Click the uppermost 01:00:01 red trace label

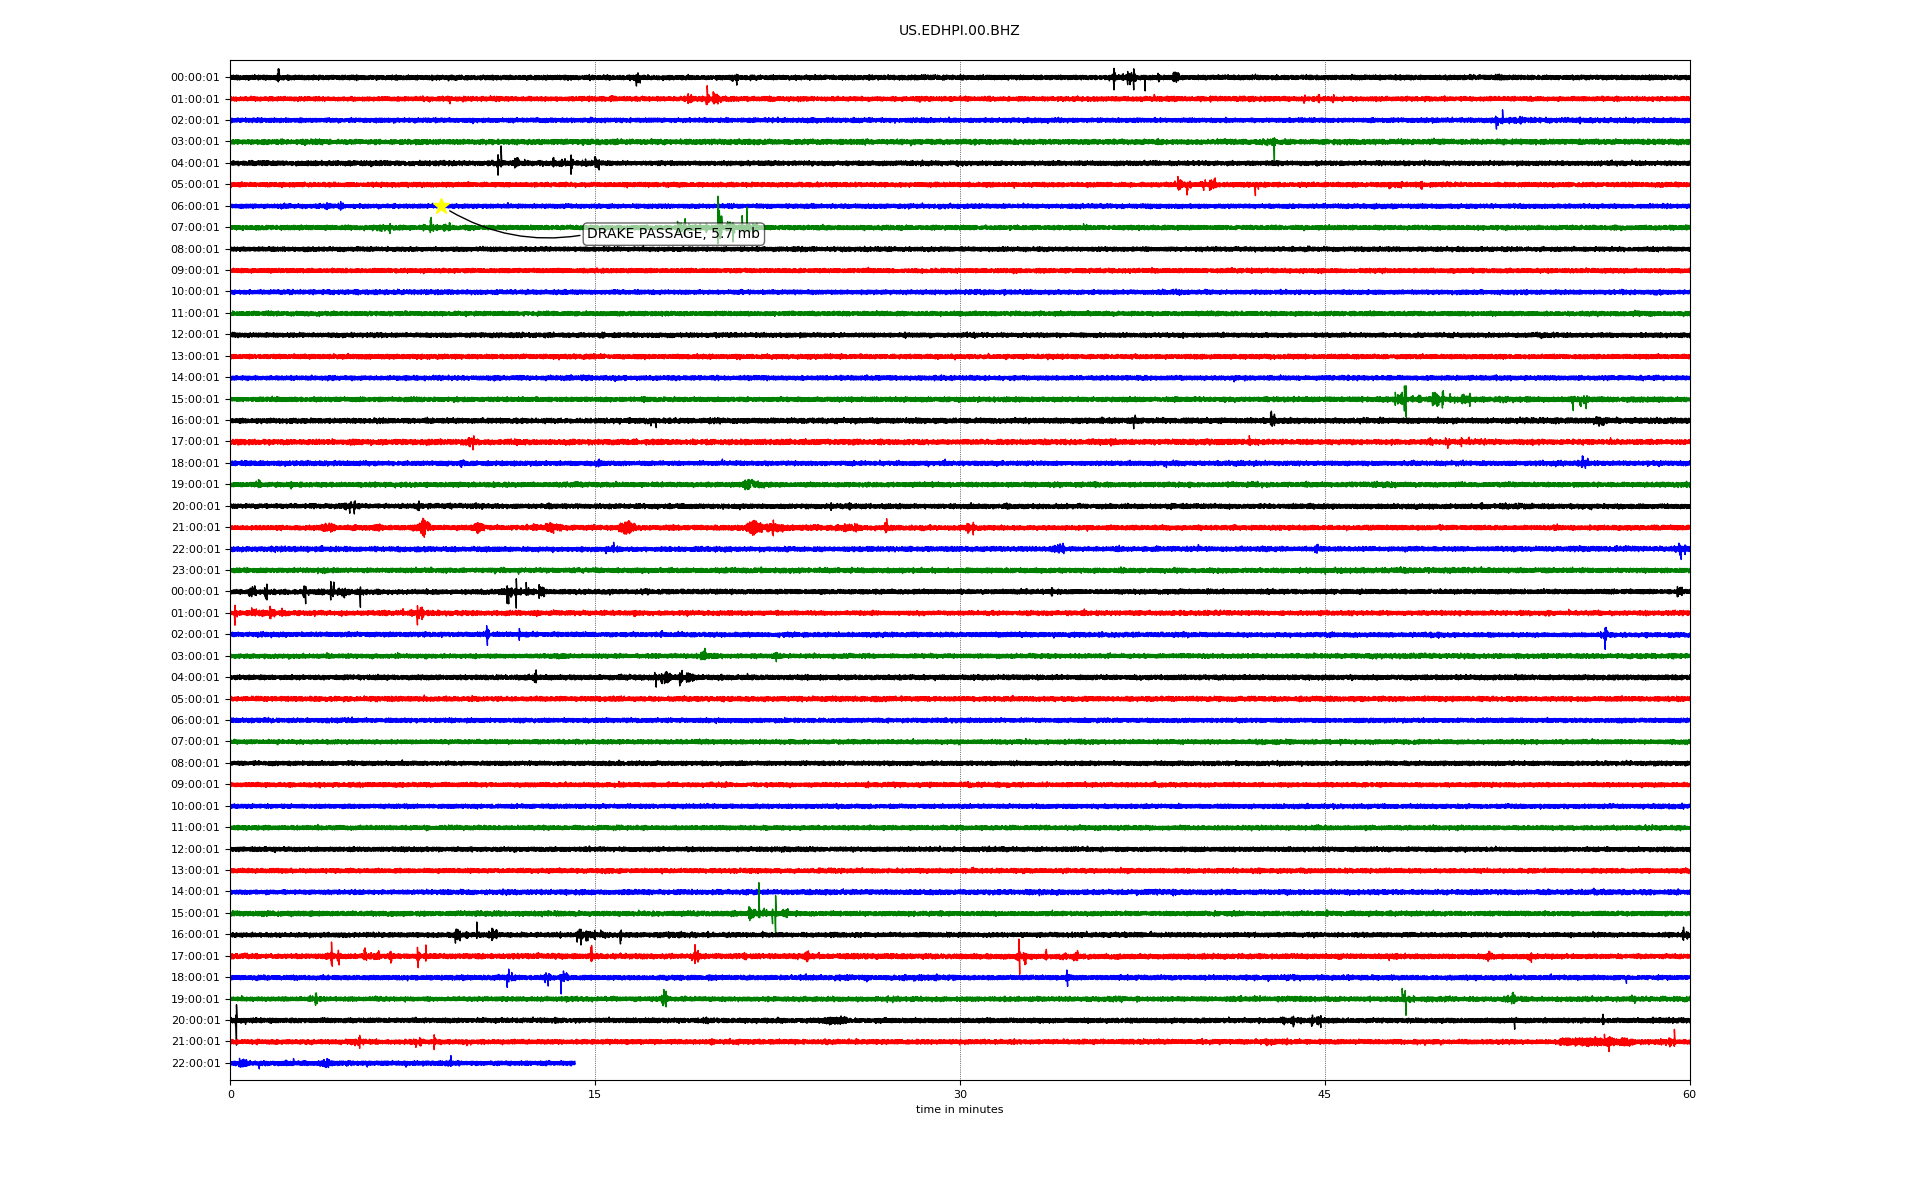[x=195, y=100]
